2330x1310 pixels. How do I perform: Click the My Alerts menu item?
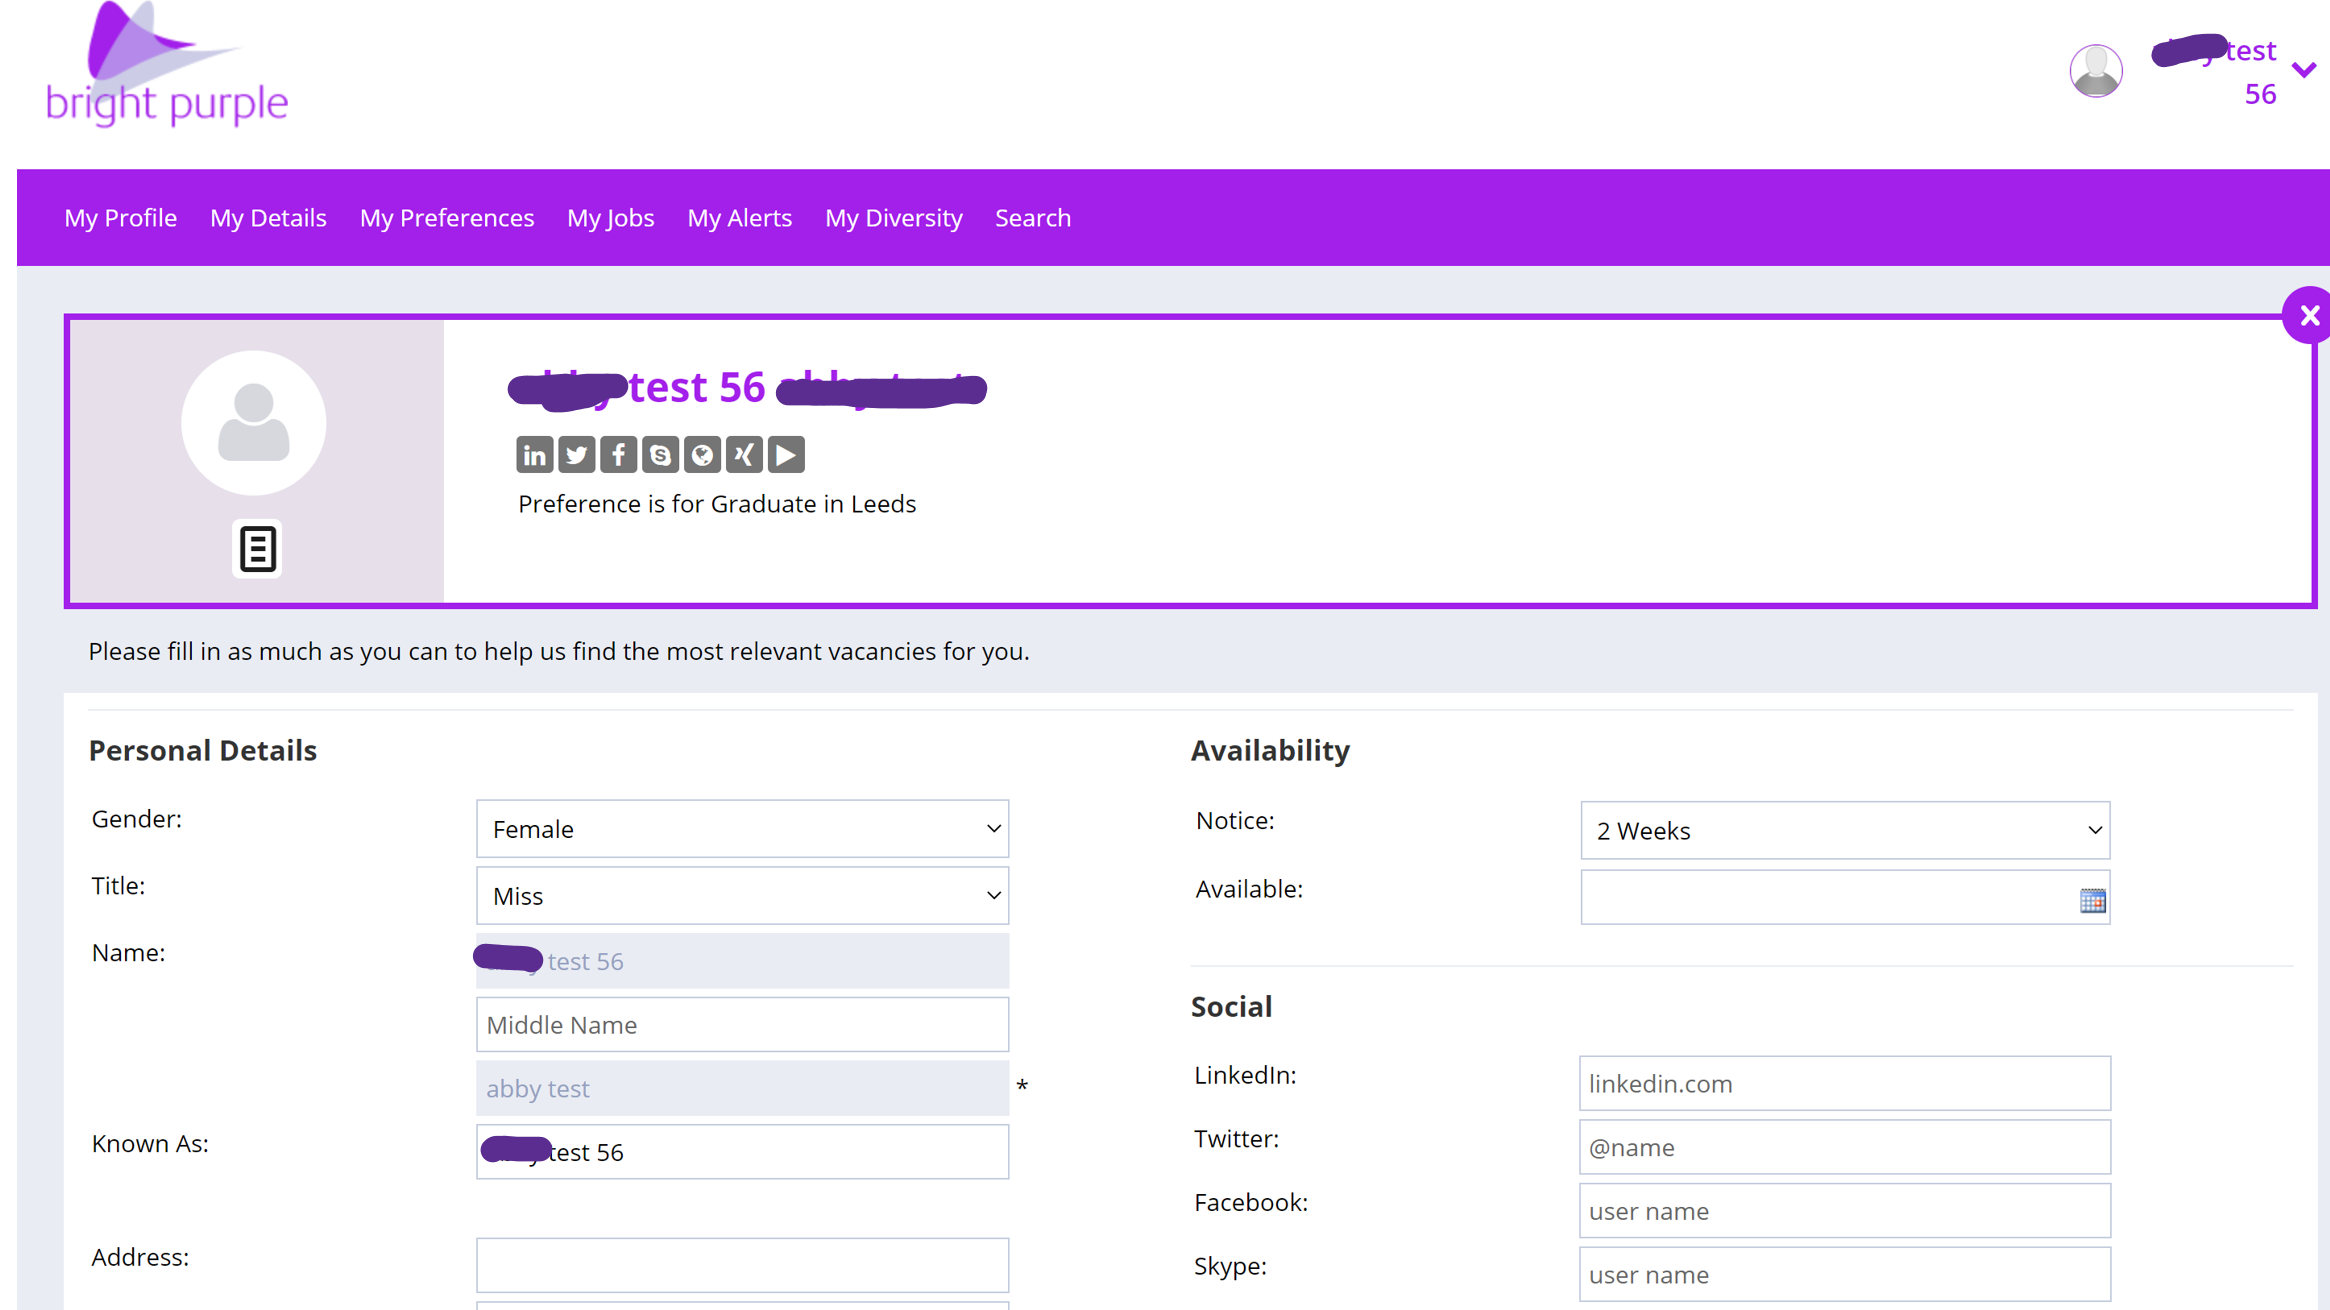click(739, 218)
